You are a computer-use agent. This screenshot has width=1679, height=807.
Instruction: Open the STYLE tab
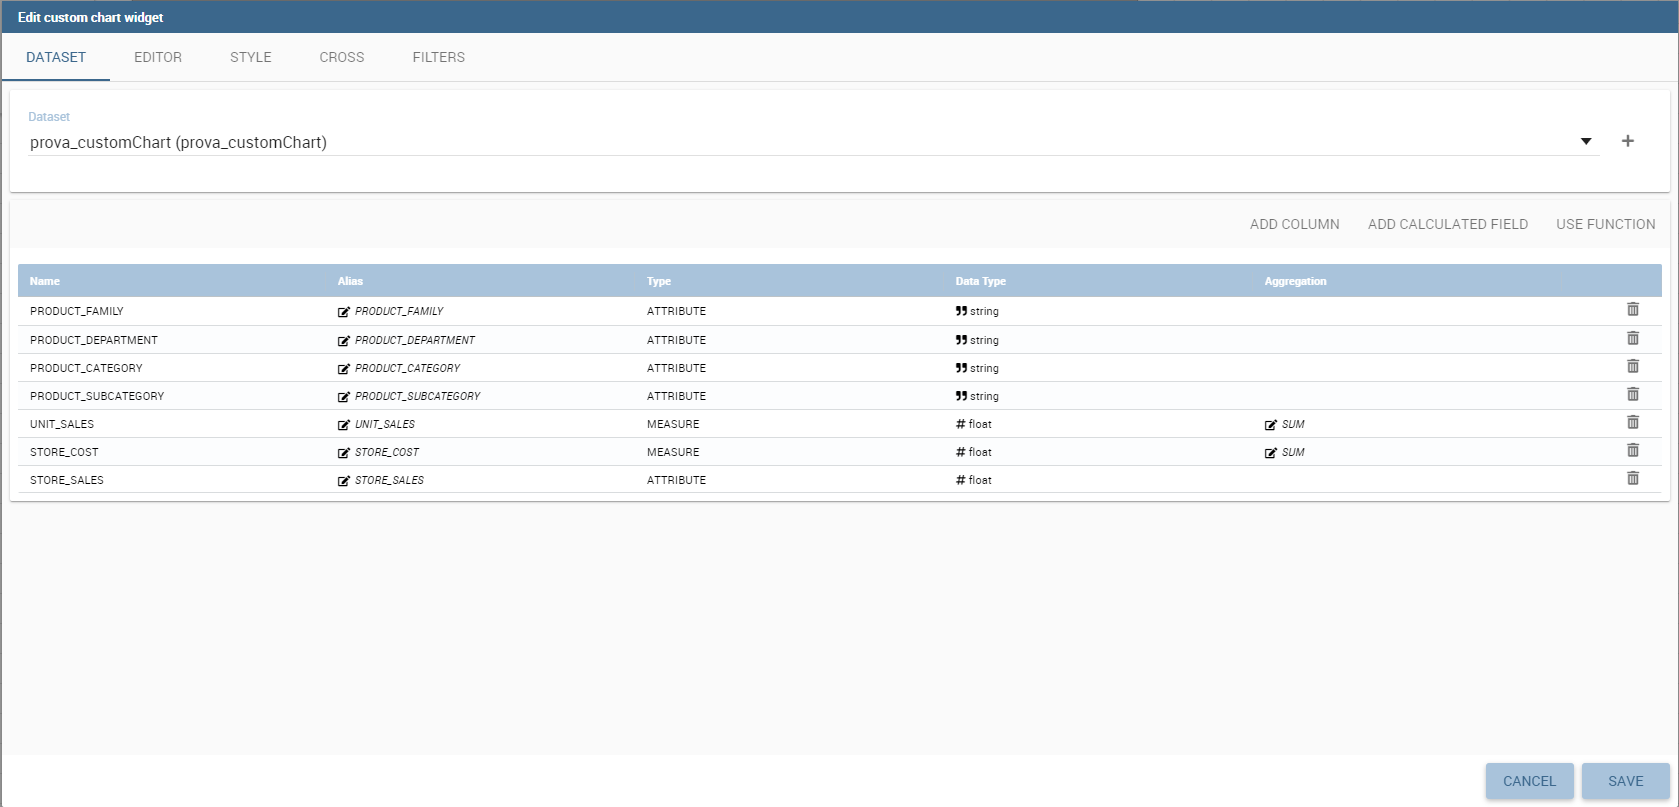point(251,57)
